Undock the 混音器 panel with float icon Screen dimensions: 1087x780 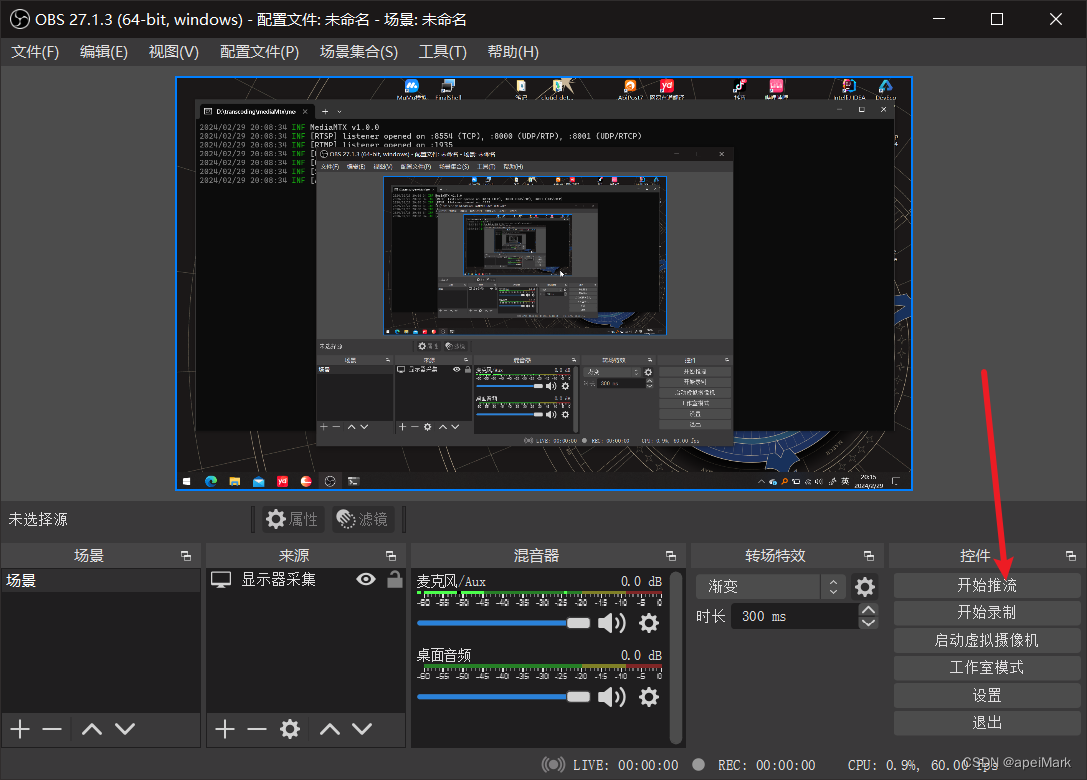pos(670,556)
